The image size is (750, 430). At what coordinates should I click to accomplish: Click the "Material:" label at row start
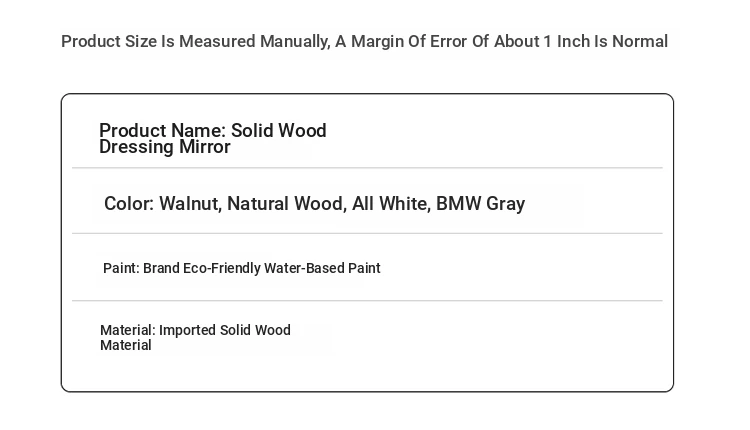(x=128, y=330)
